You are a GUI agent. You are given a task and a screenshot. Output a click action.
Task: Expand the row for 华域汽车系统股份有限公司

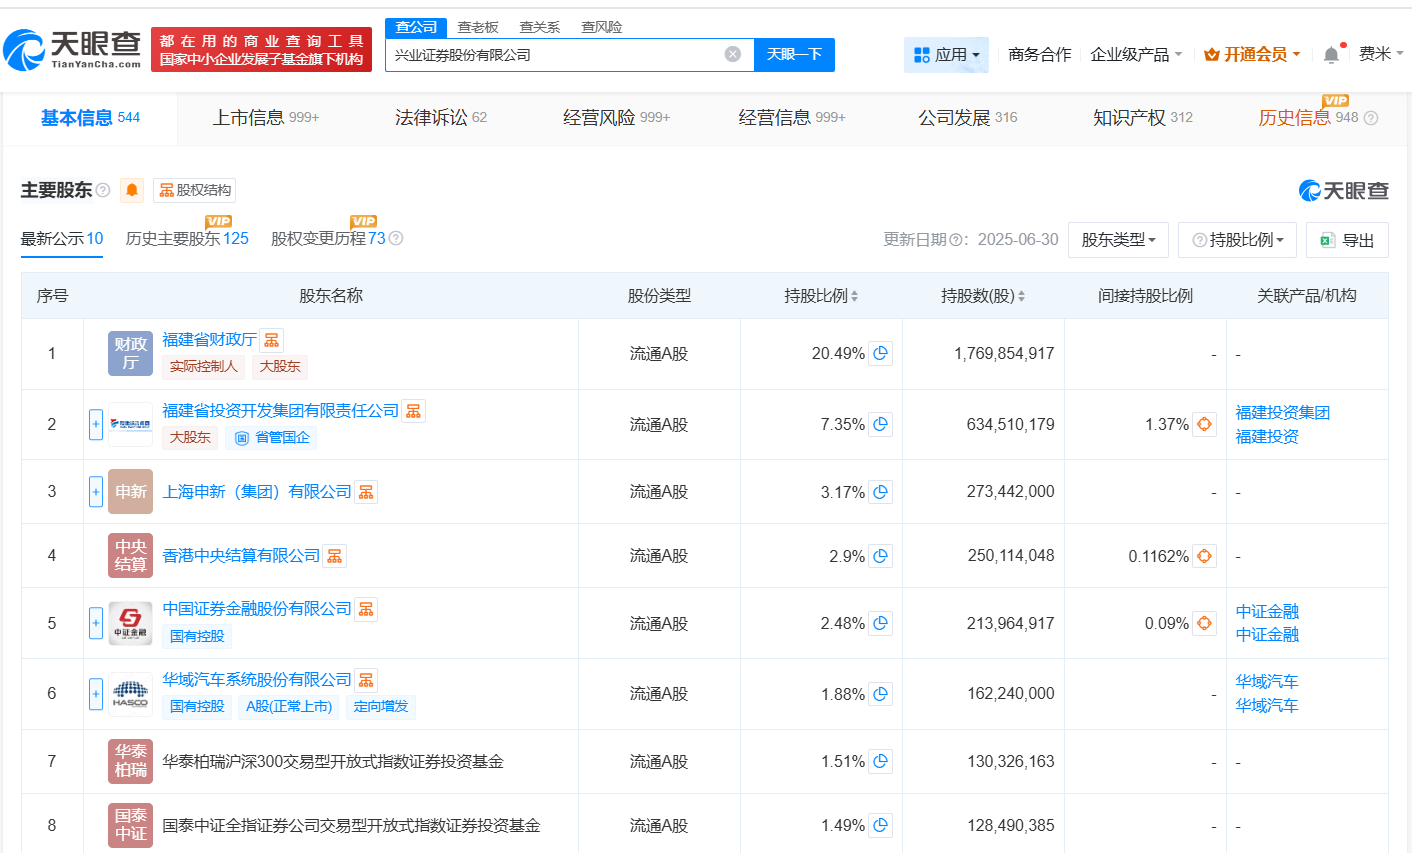[94, 693]
